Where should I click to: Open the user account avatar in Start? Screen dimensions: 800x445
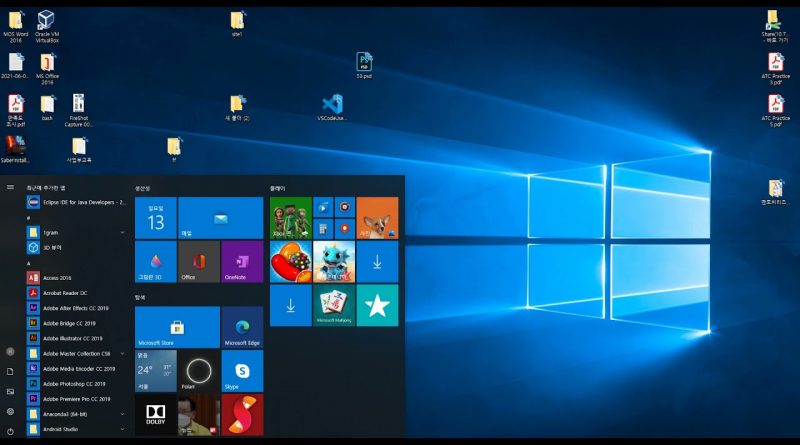coord(10,352)
